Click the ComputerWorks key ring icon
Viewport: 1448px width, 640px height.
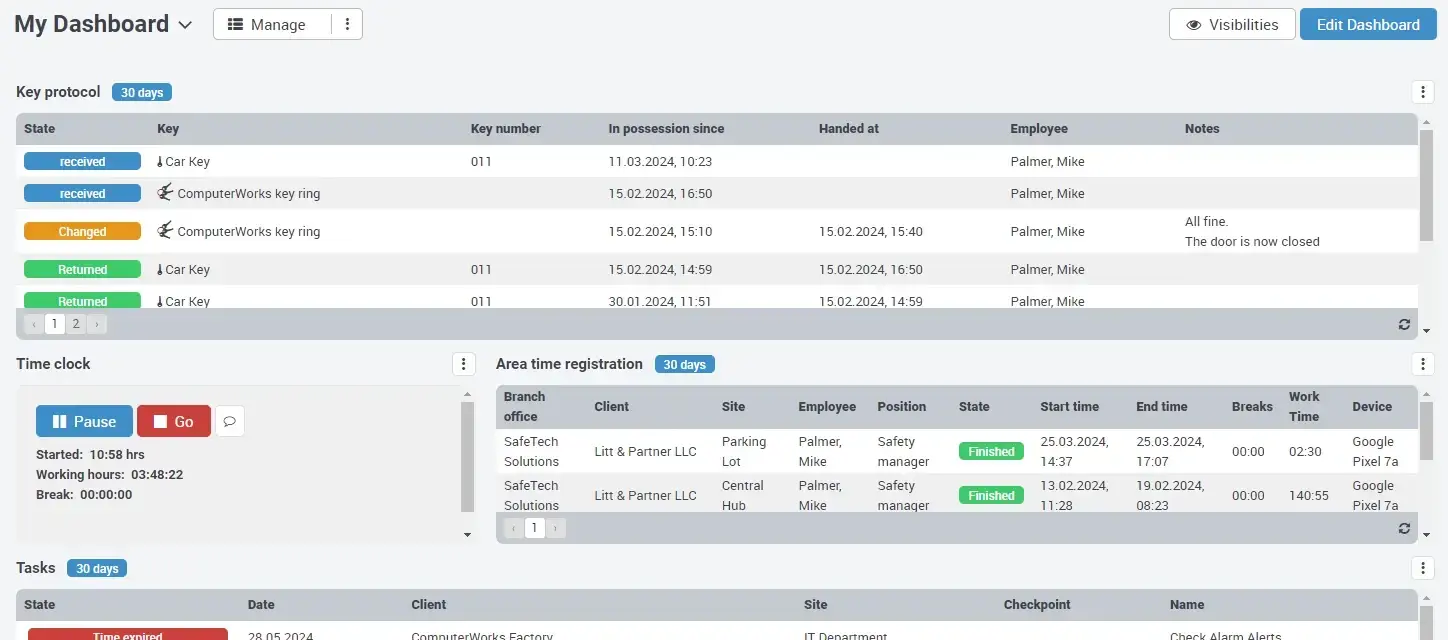click(165, 192)
